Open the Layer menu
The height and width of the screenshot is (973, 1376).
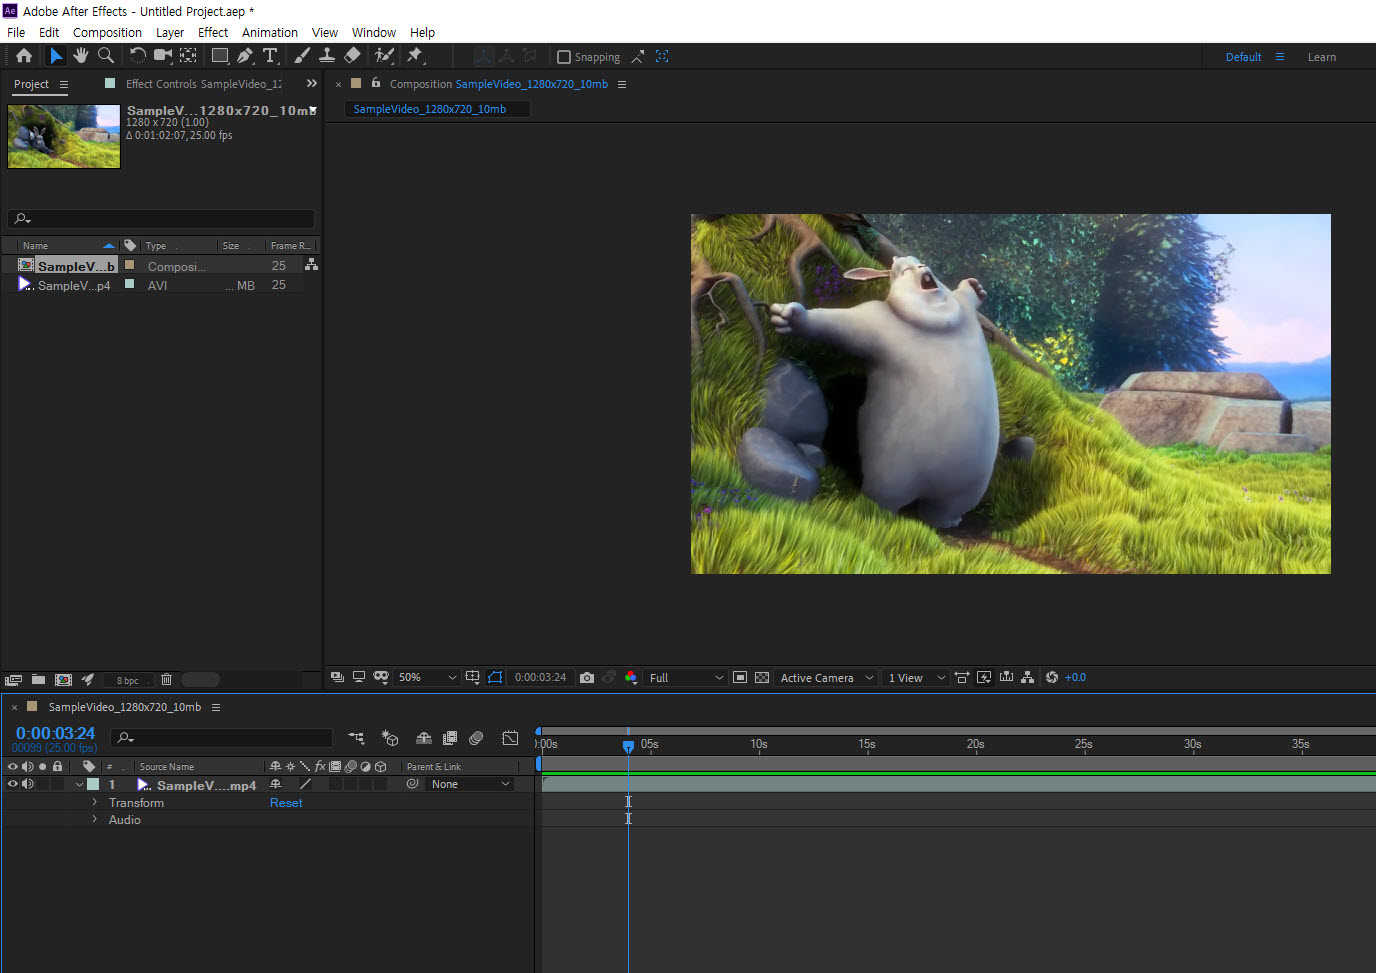(170, 32)
